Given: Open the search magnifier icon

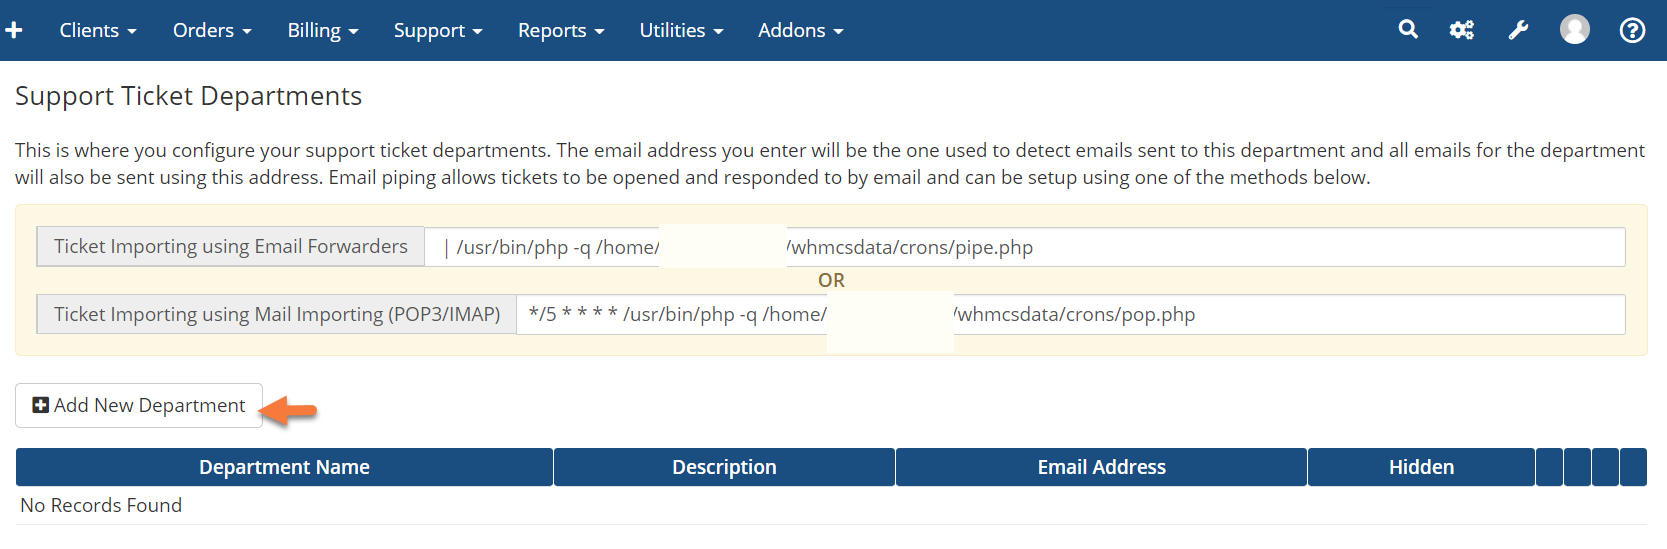Looking at the screenshot, I should 1408,30.
